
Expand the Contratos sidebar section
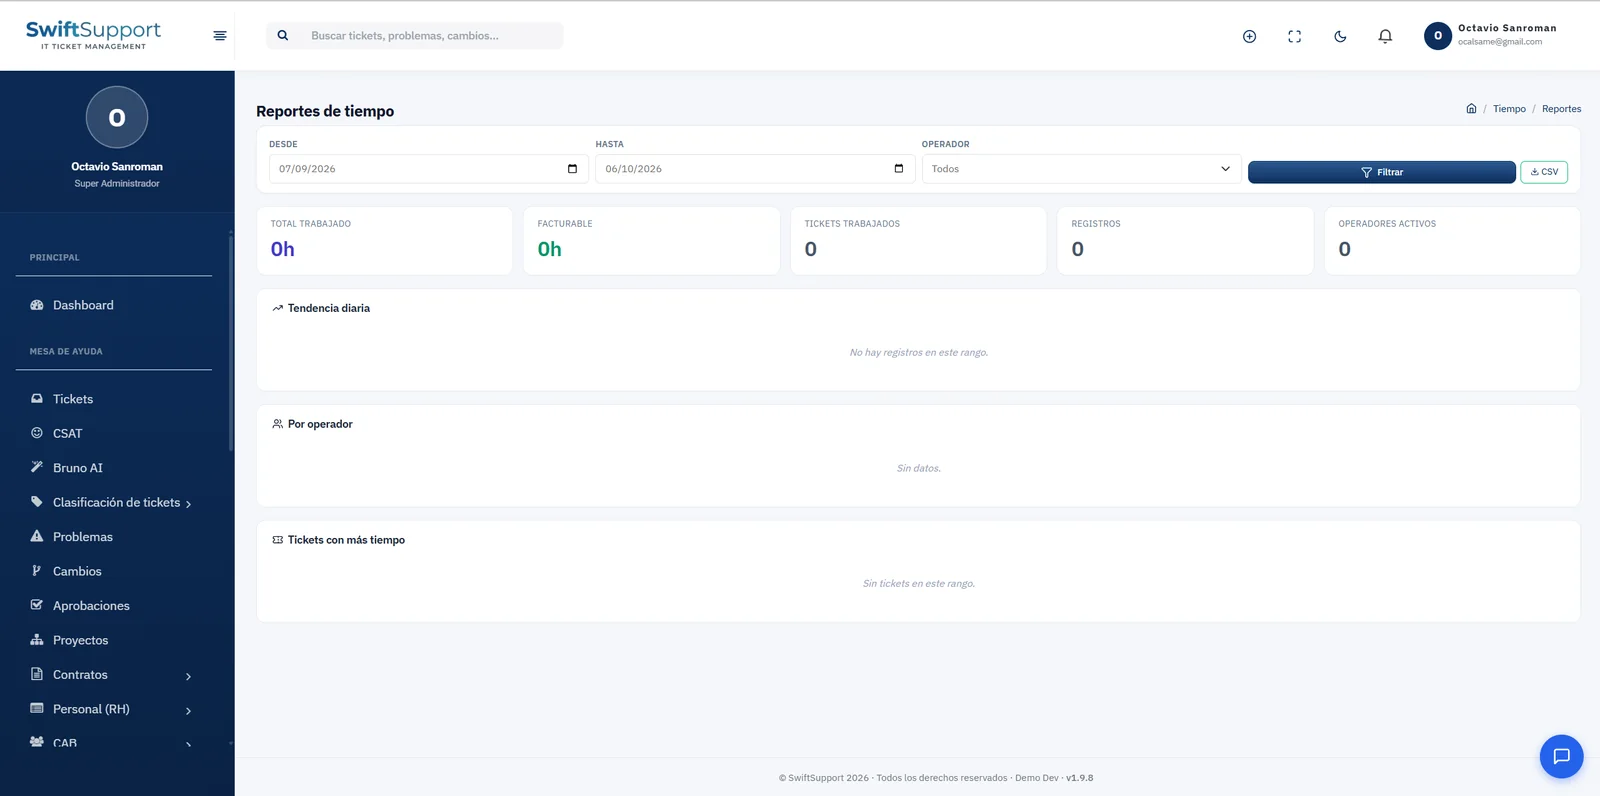tap(188, 677)
